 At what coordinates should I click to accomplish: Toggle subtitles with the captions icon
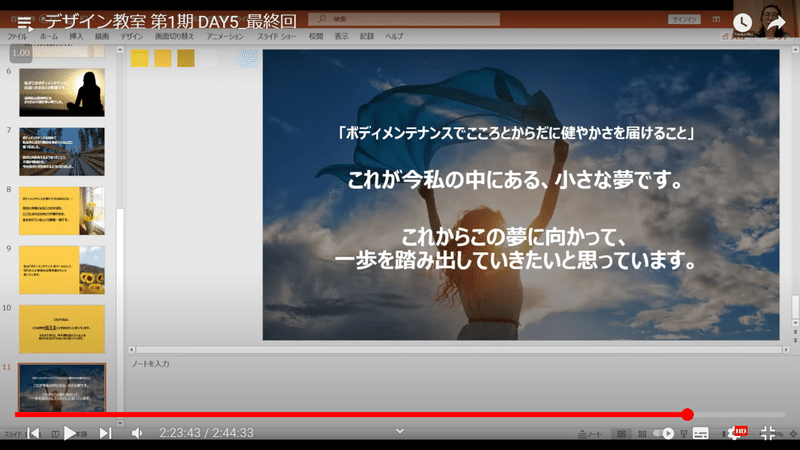(701, 433)
